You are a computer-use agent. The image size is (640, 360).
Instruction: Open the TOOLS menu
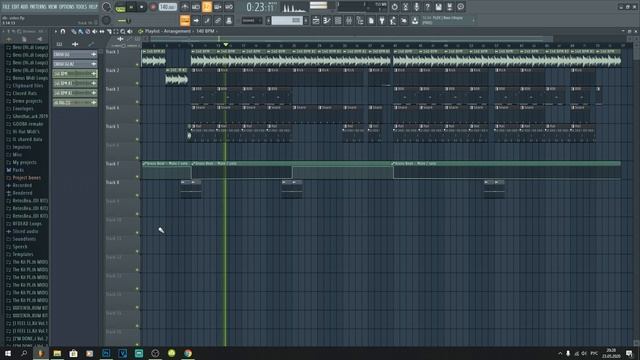click(x=81, y=7)
